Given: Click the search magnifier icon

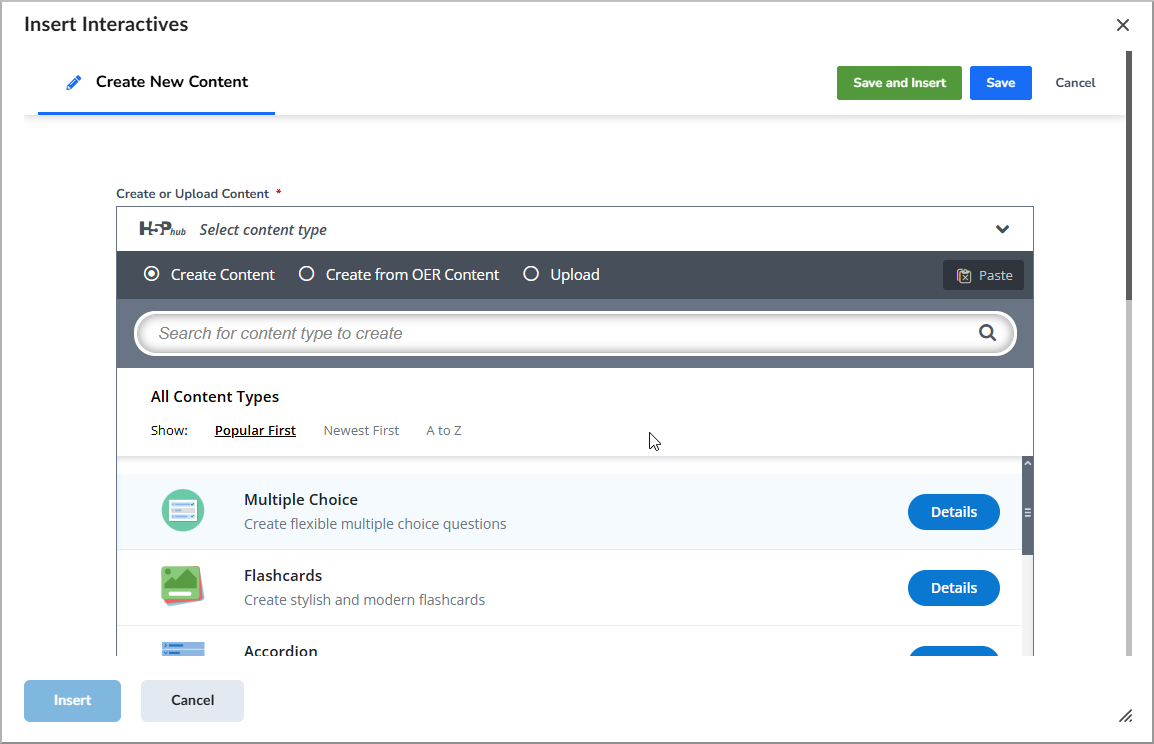Looking at the screenshot, I should coord(988,332).
